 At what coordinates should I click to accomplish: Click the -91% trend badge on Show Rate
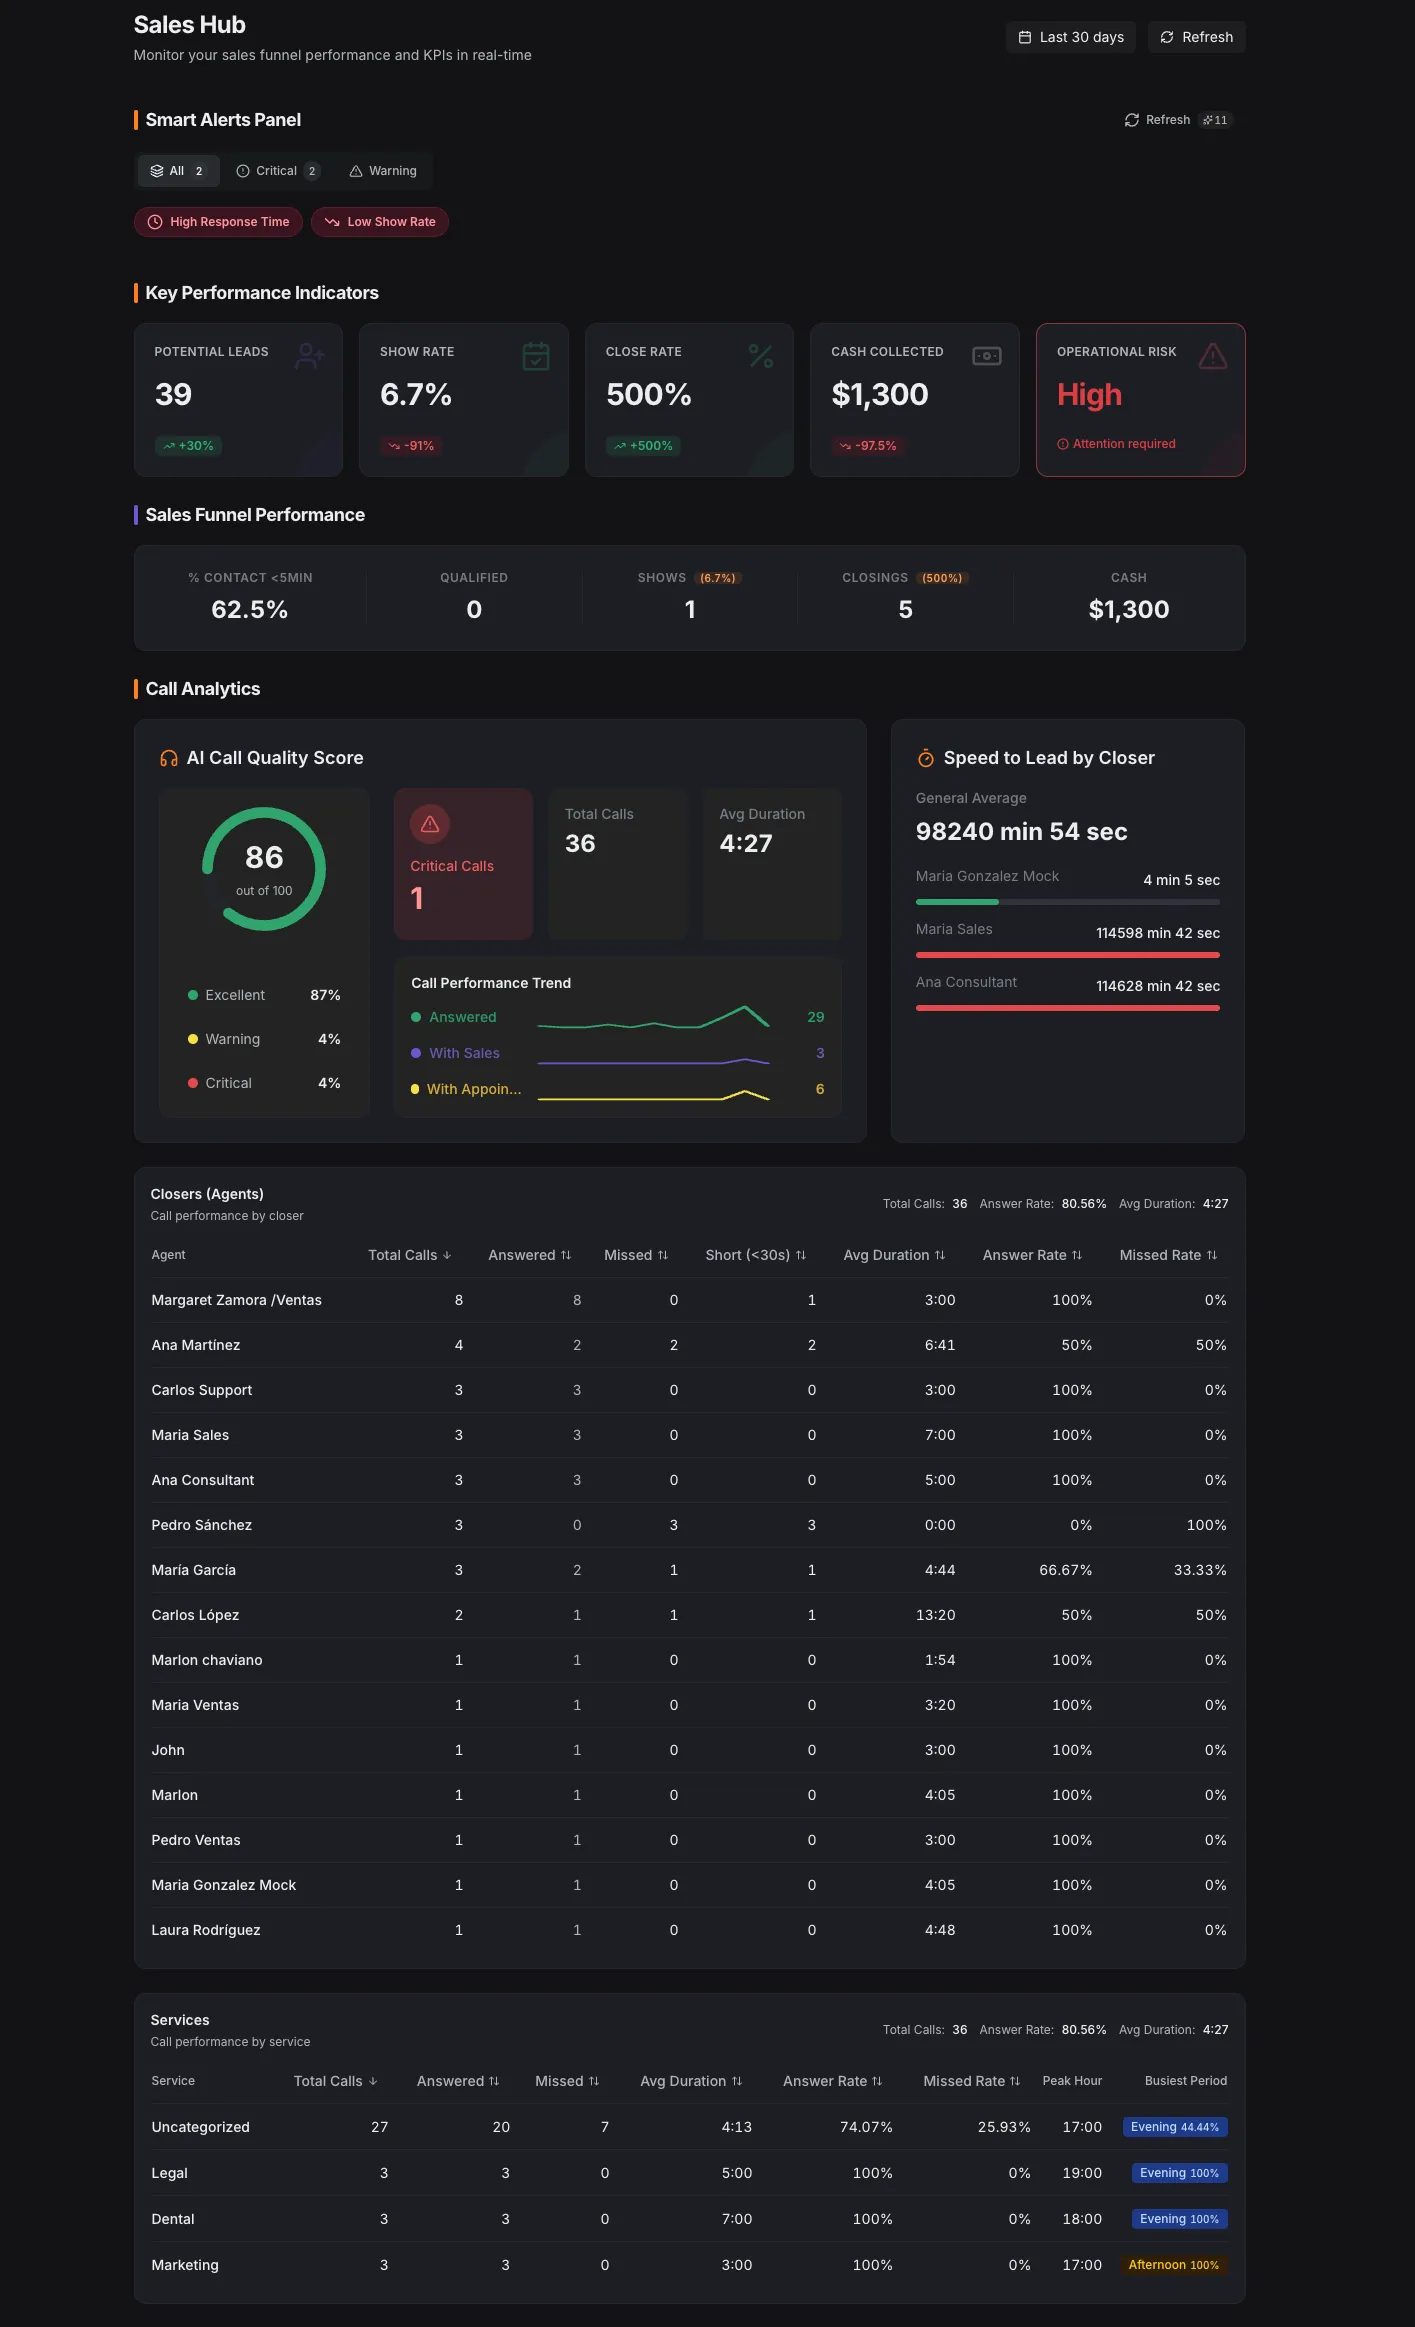point(411,446)
